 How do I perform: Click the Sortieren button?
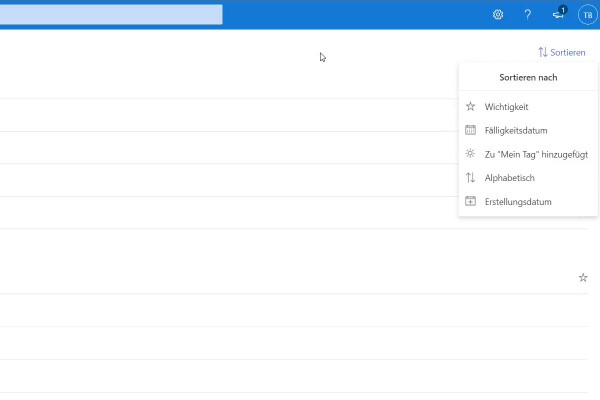[x=562, y=52]
